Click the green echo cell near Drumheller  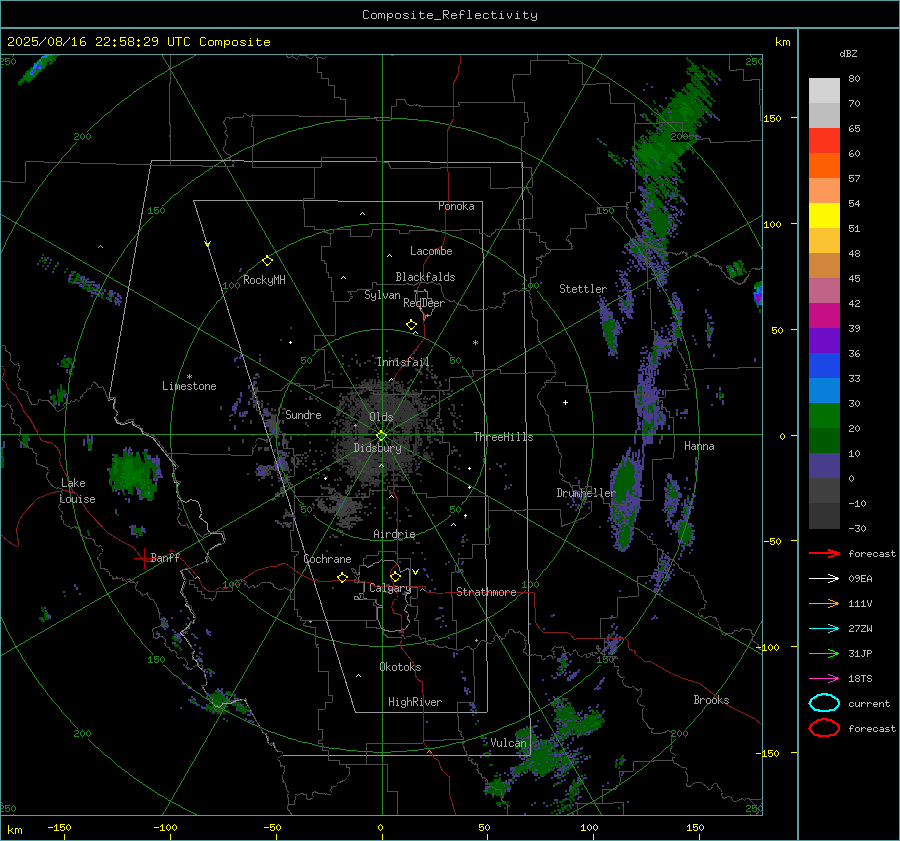pyautogui.click(x=624, y=501)
